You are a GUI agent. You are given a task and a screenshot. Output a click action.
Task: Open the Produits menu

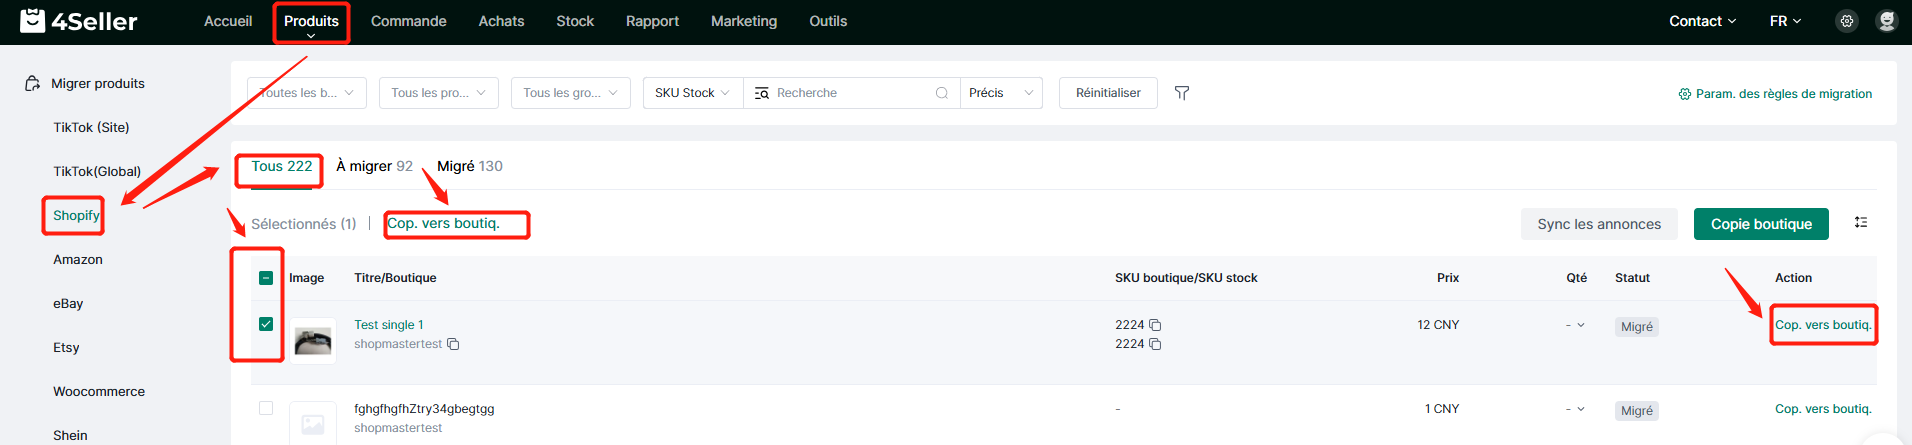[x=311, y=21]
